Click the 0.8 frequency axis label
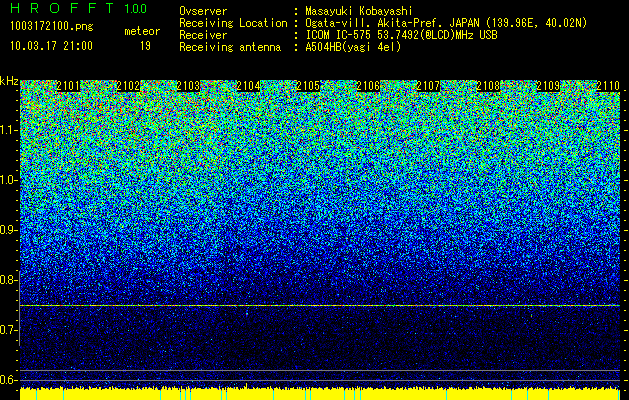Image resolution: width=629 pixels, height=400 pixels. (x=8, y=280)
